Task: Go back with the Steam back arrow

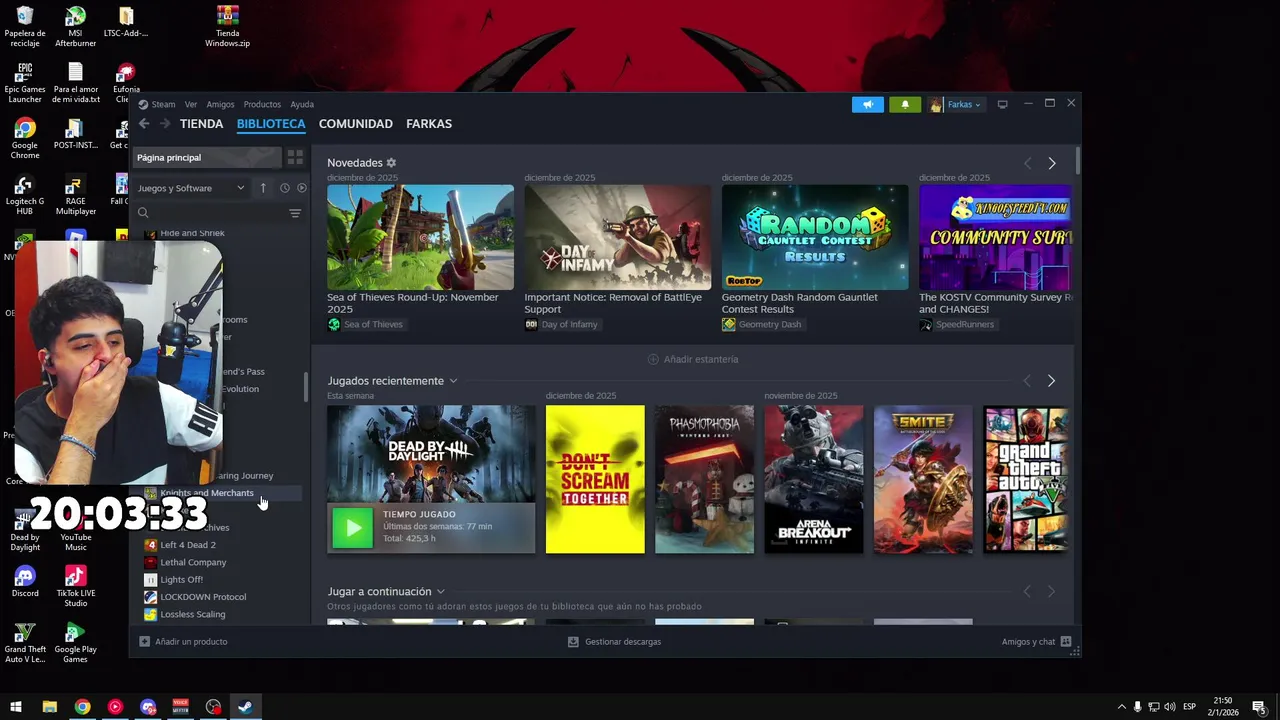Action: [144, 124]
